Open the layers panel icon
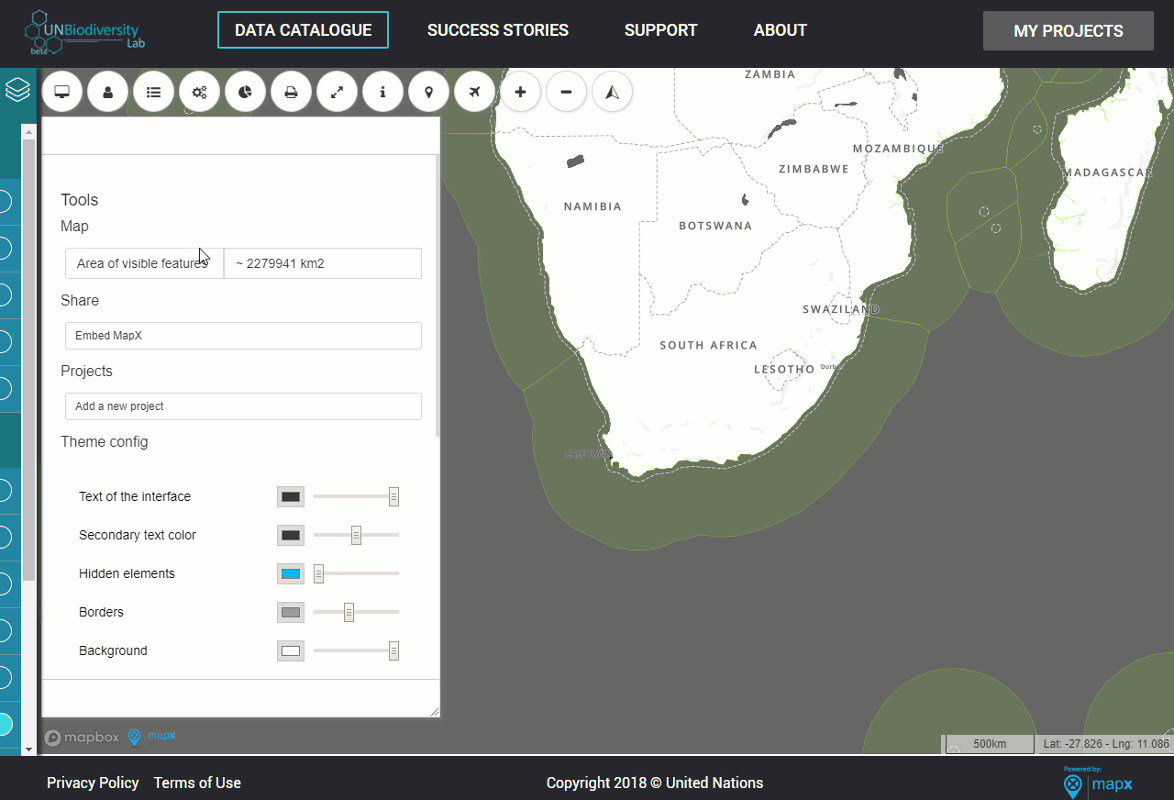 click(17, 90)
